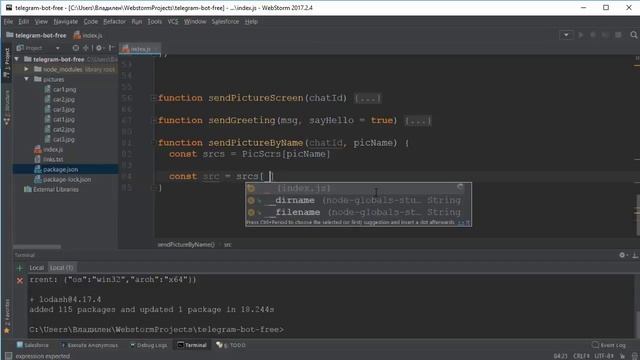Unfold the sendGreeting function gutter marker
Screen dimensions: 640x360
154,120
